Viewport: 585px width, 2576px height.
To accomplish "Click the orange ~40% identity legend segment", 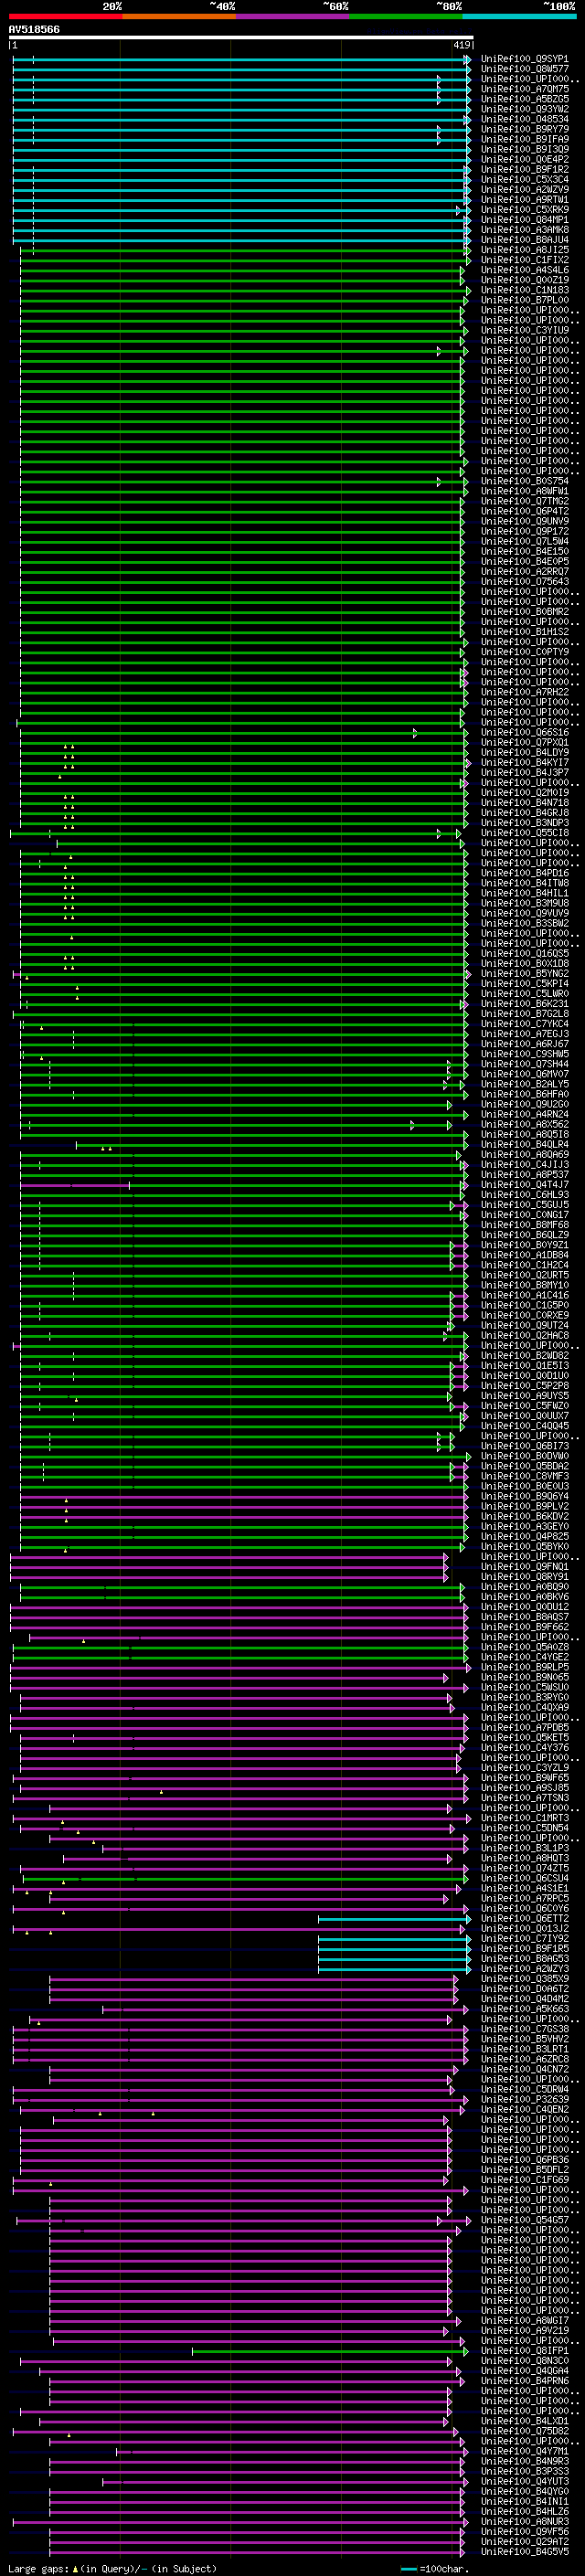I will [x=179, y=16].
